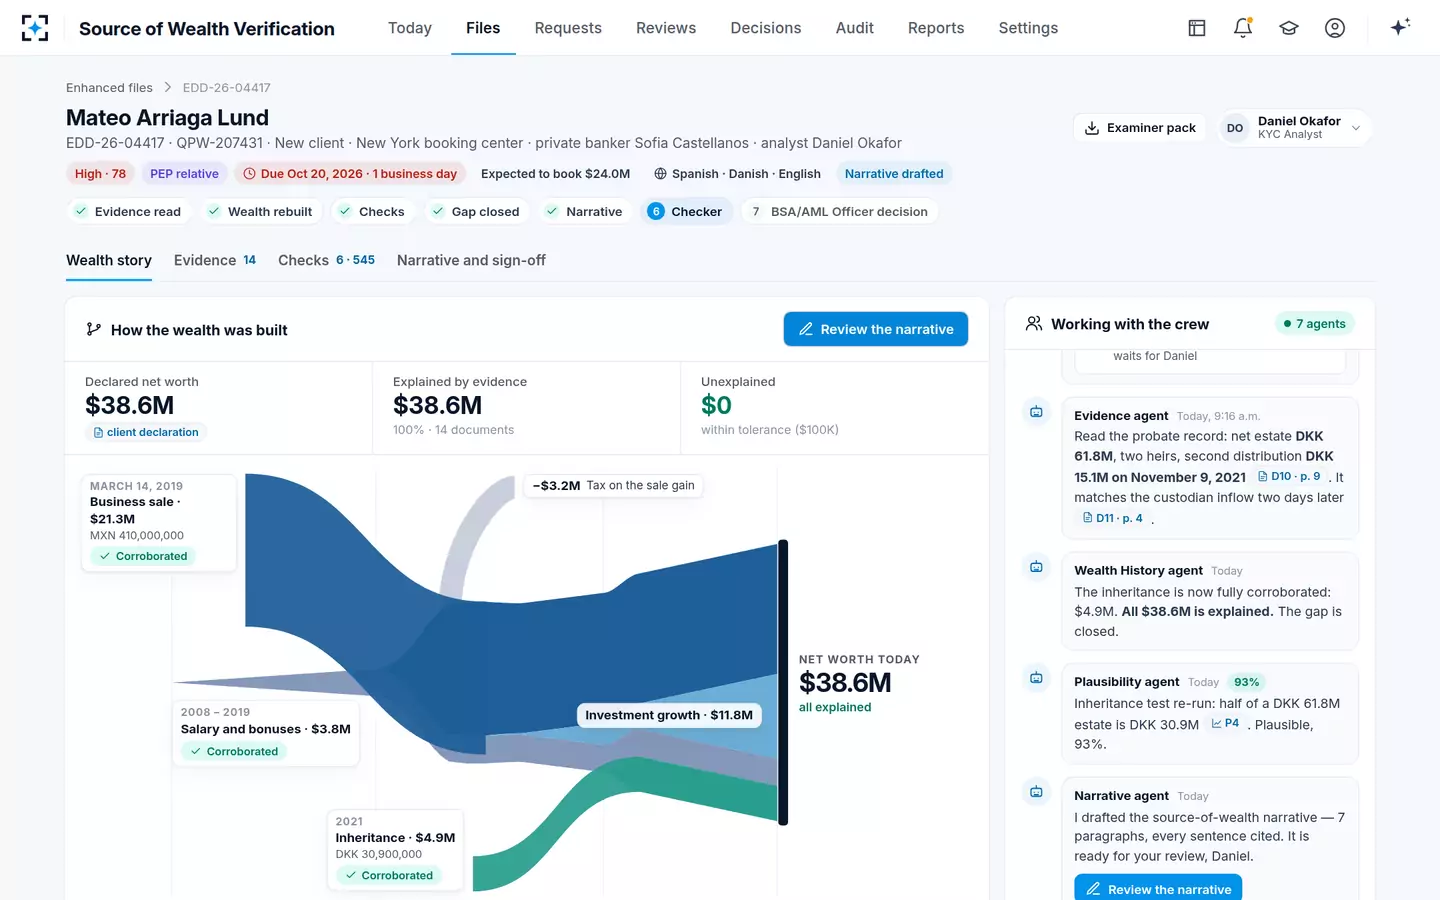
Task: Click the Investment growth $11.8M label
Action: [x=669, y=715]
